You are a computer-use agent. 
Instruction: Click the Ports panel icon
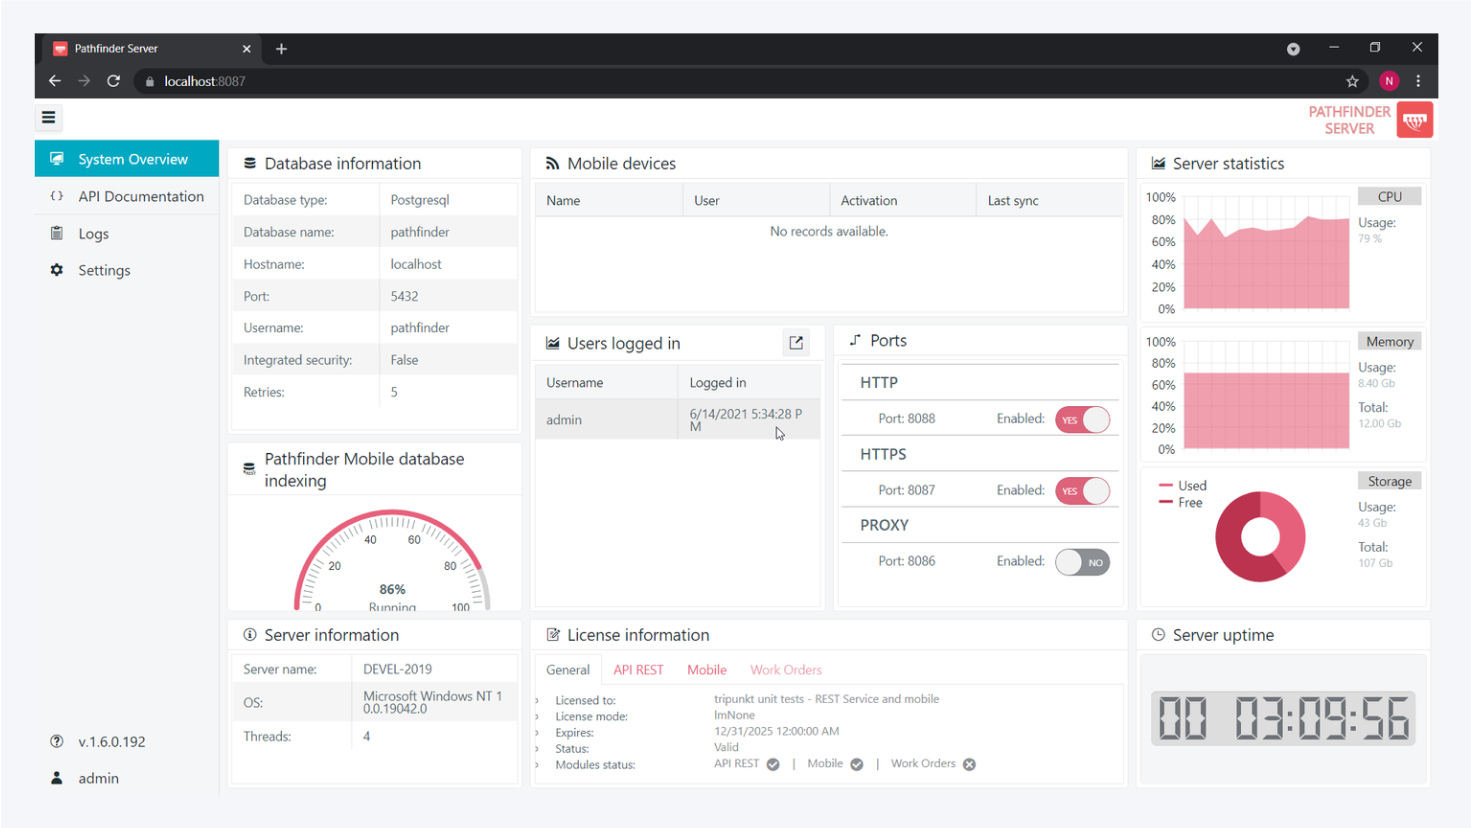(x=855, y=340)
